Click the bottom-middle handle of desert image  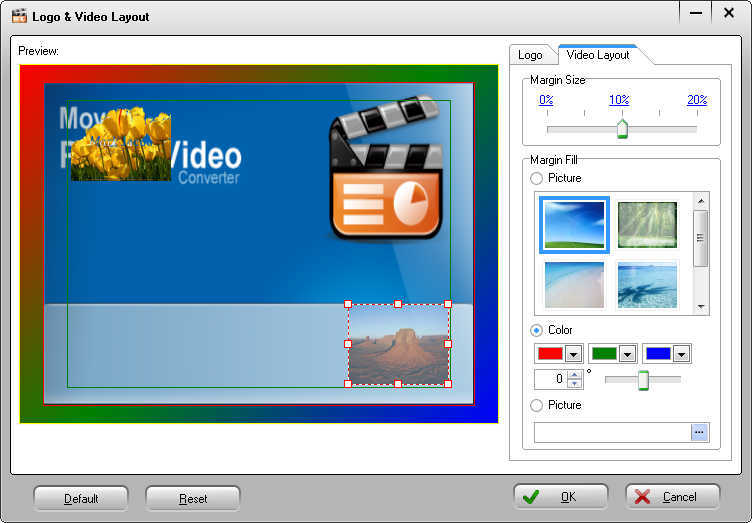tap(398, 384)
